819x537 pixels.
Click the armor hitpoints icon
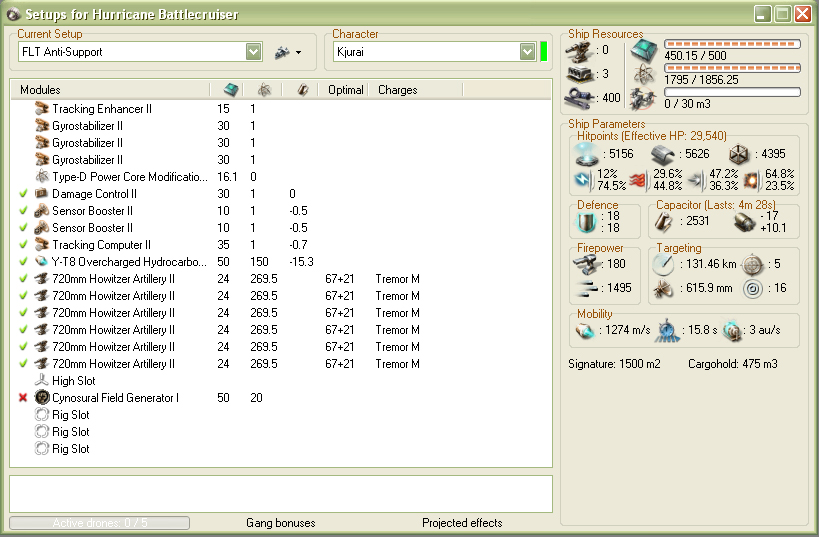point(665,154)
